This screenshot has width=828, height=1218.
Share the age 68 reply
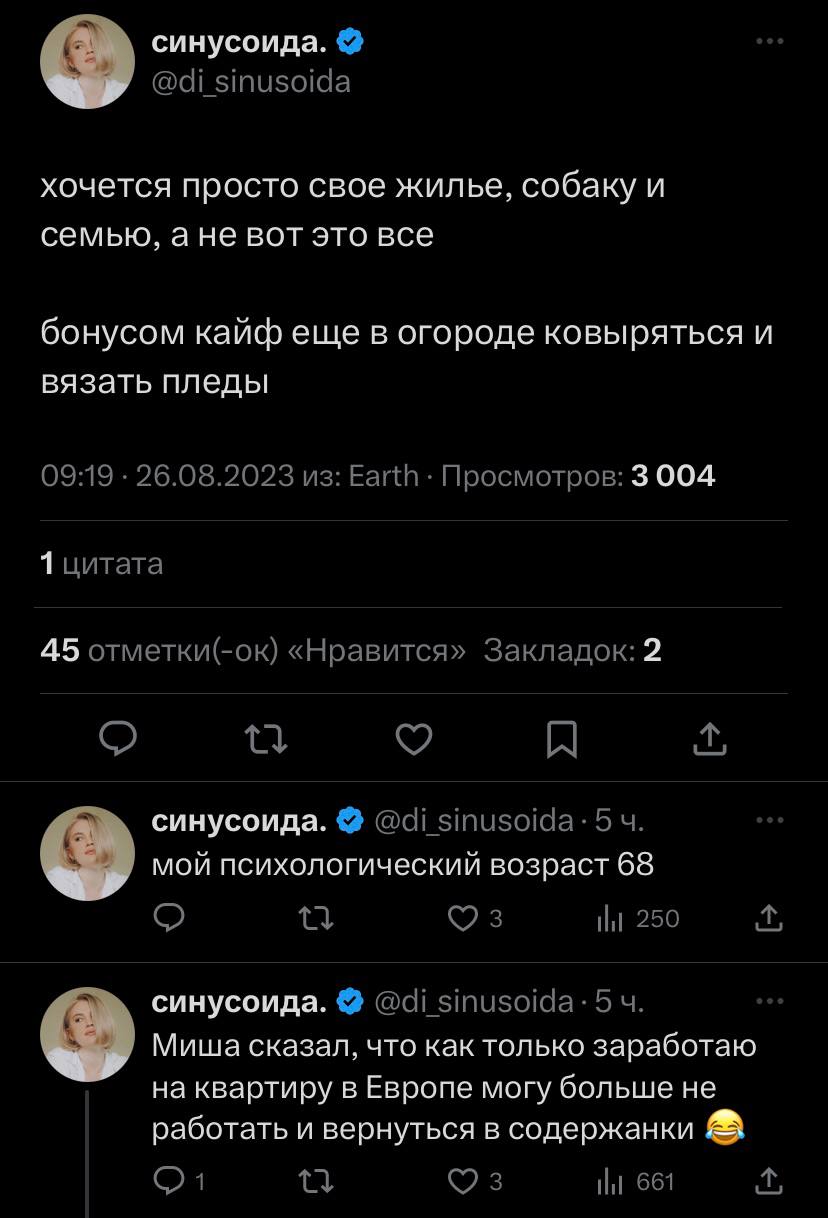769,918
